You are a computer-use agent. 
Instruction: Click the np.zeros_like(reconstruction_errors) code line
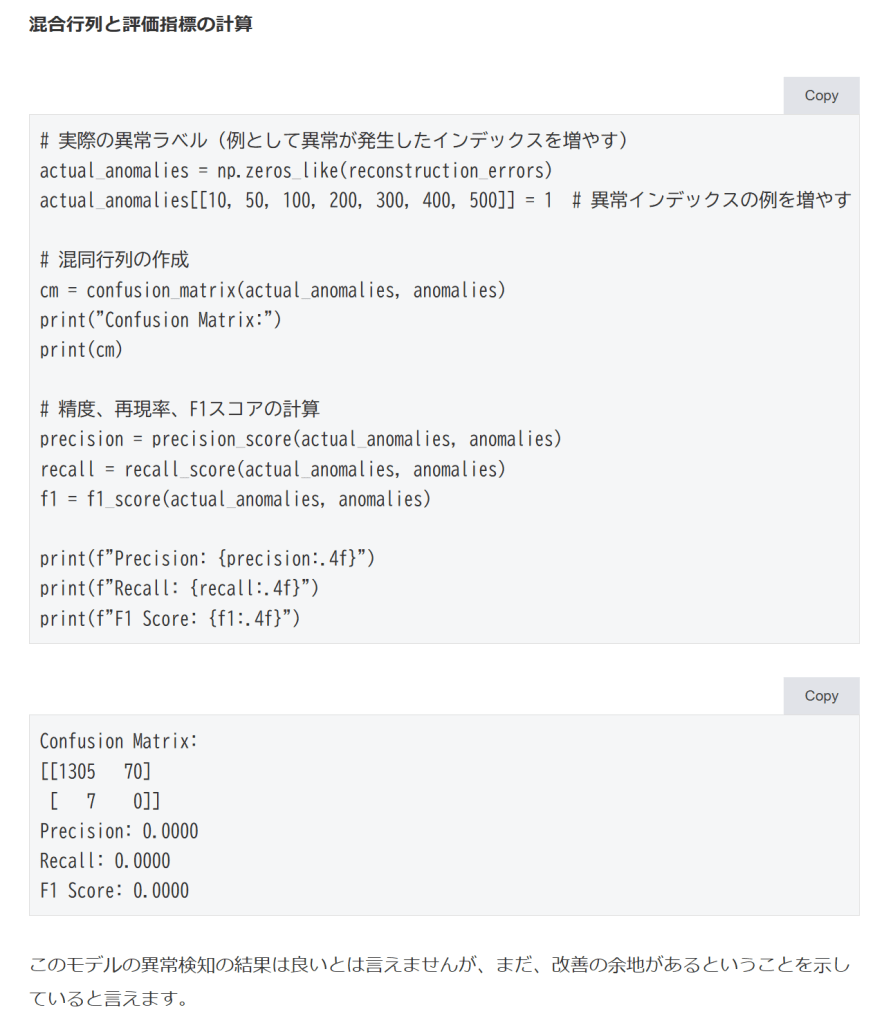click(296, 170)
